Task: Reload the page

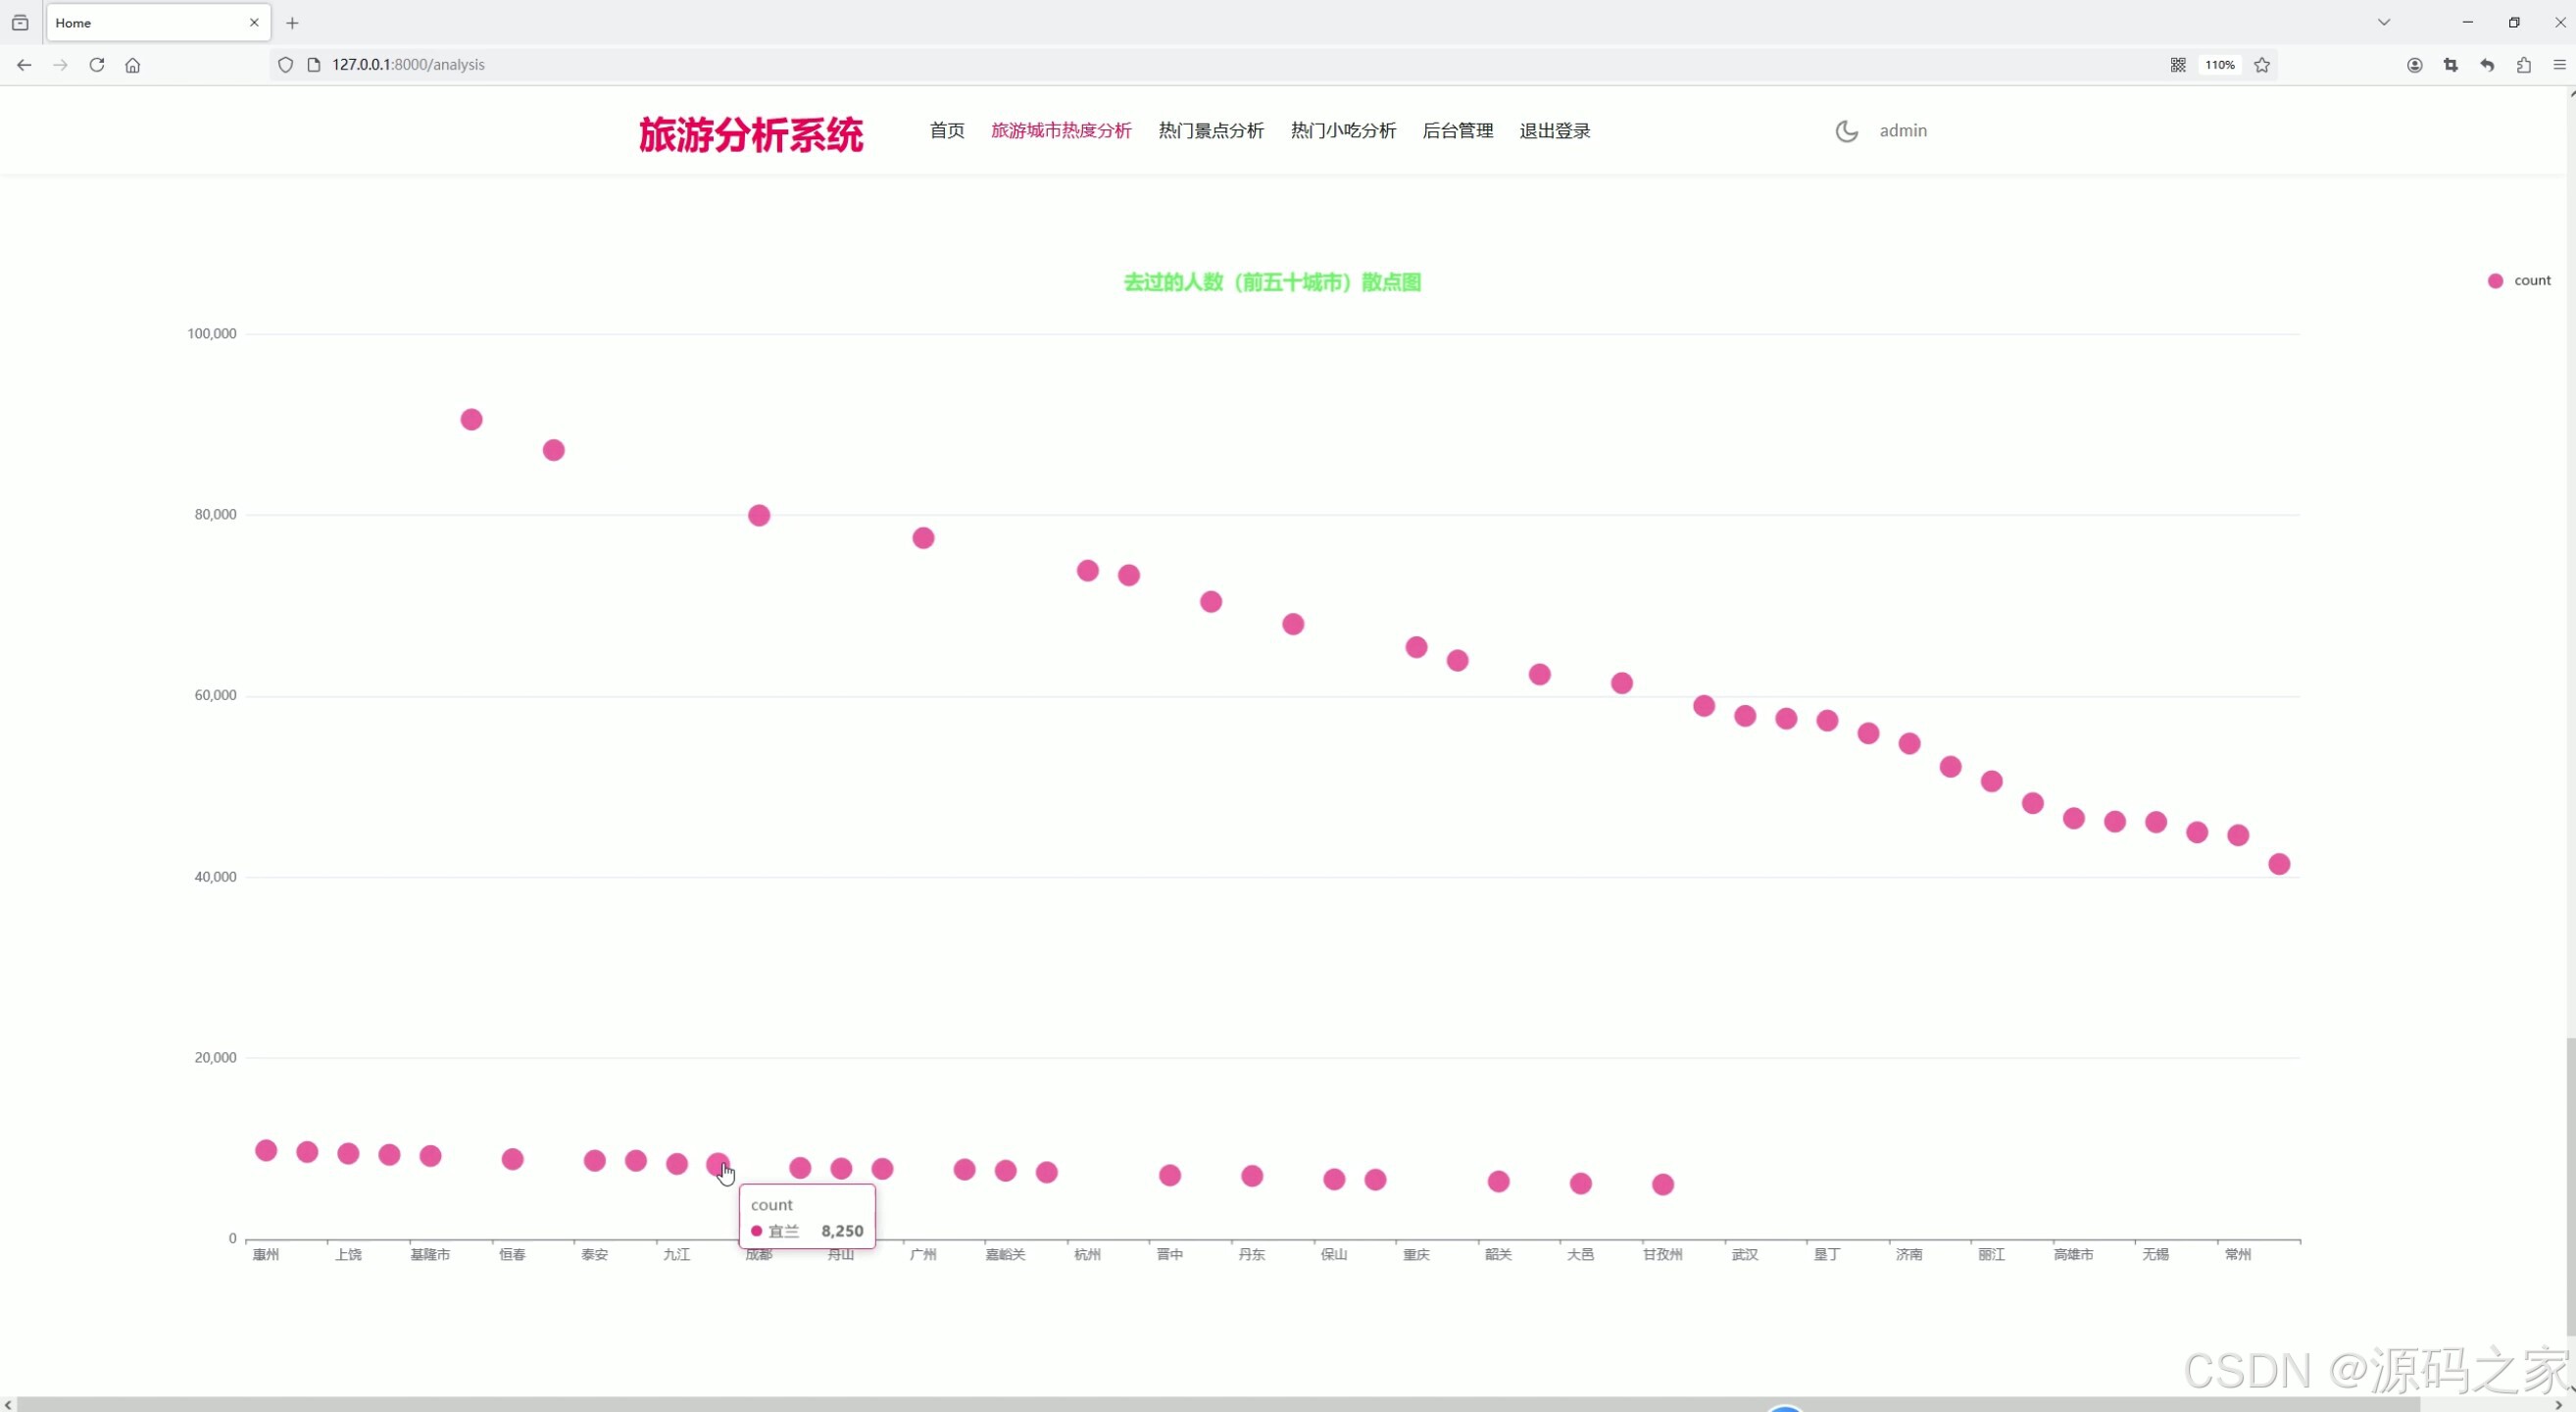Action: coord(97,65)
